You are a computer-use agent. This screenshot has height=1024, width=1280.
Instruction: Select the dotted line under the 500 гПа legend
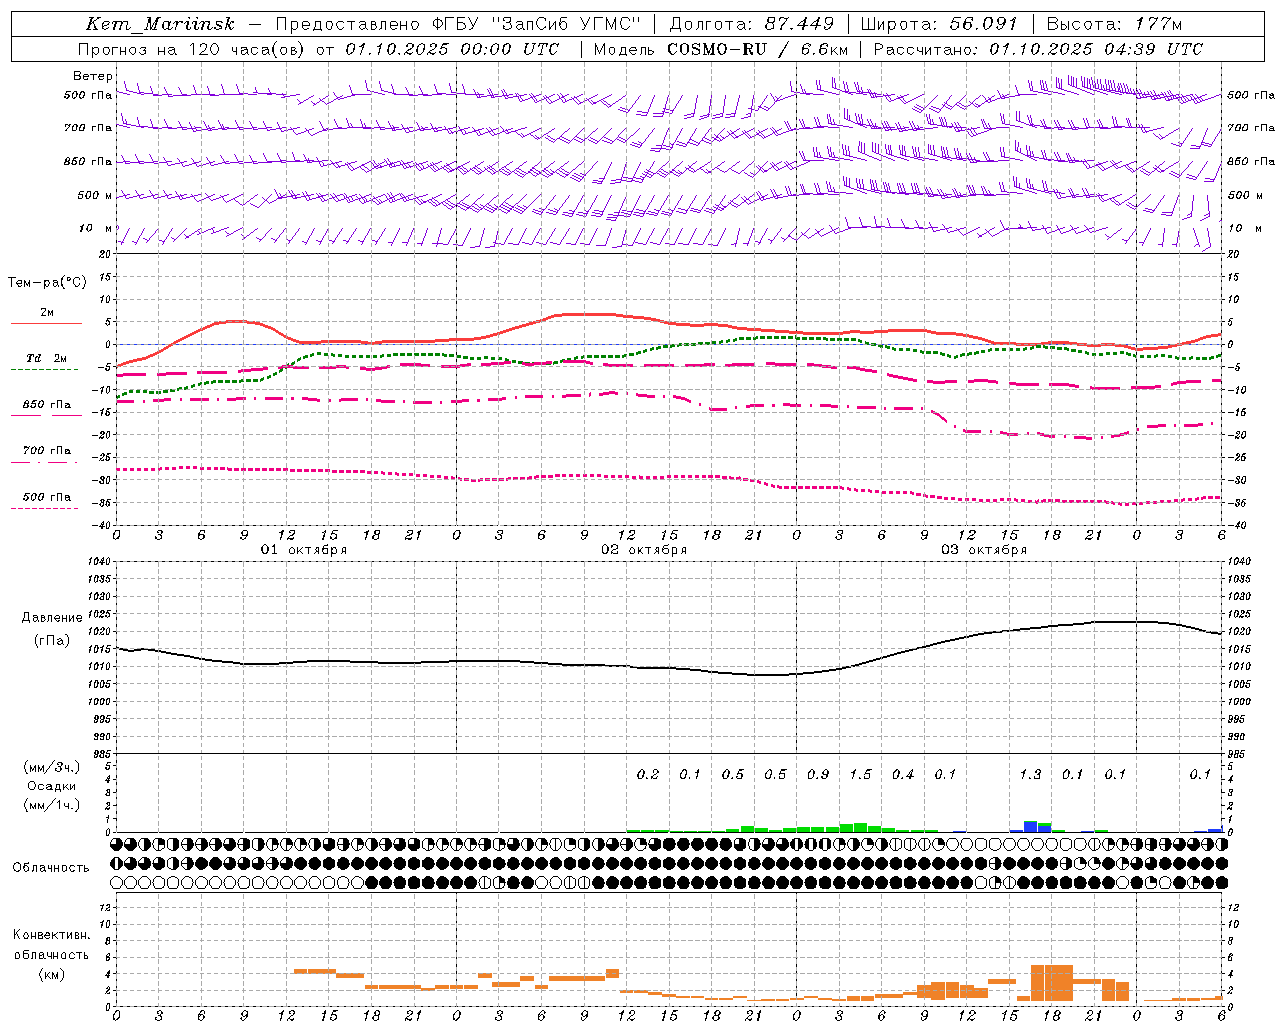point(45,508)
